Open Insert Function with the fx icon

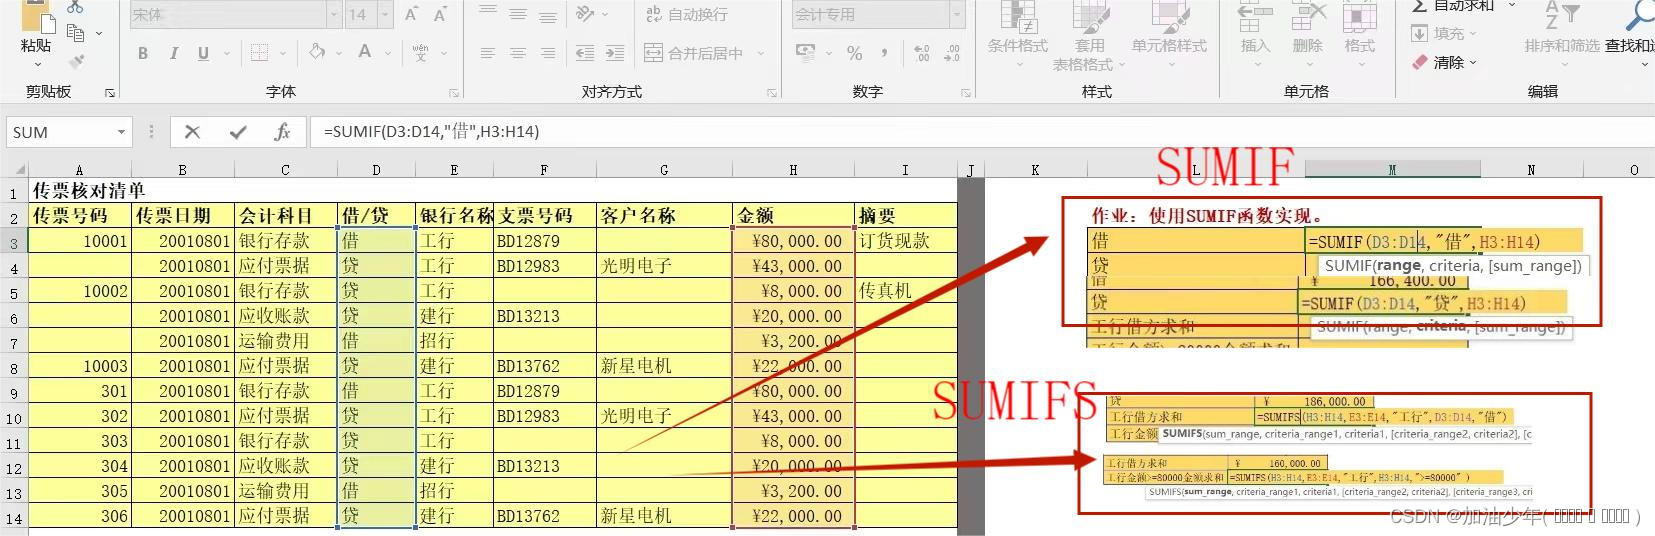(282, 131)
